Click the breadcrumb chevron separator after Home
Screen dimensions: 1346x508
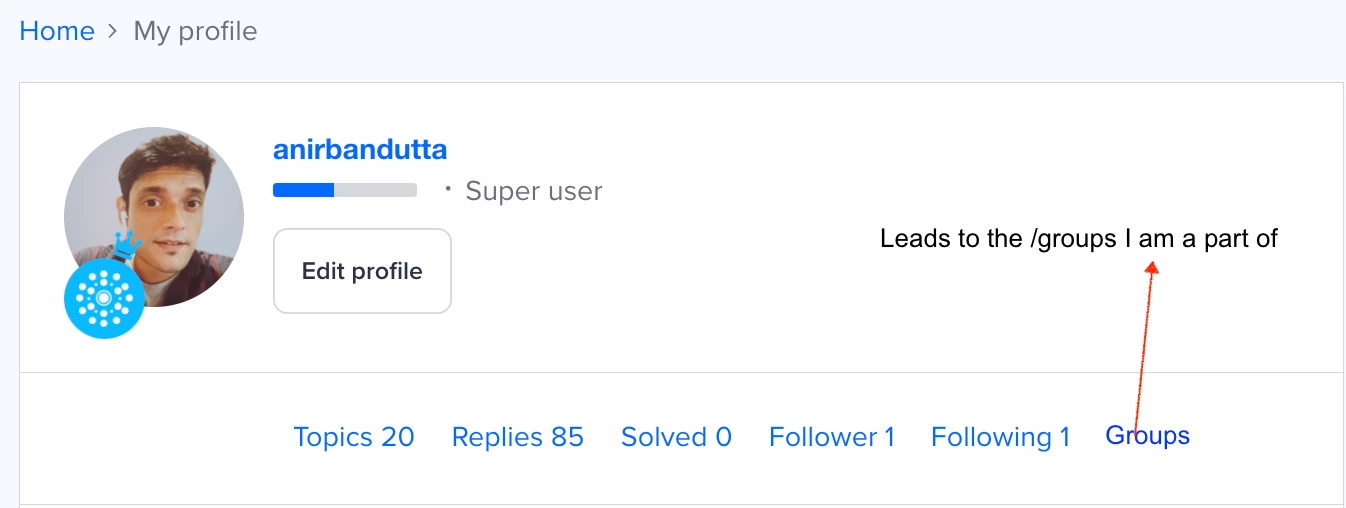pos(114,32)
